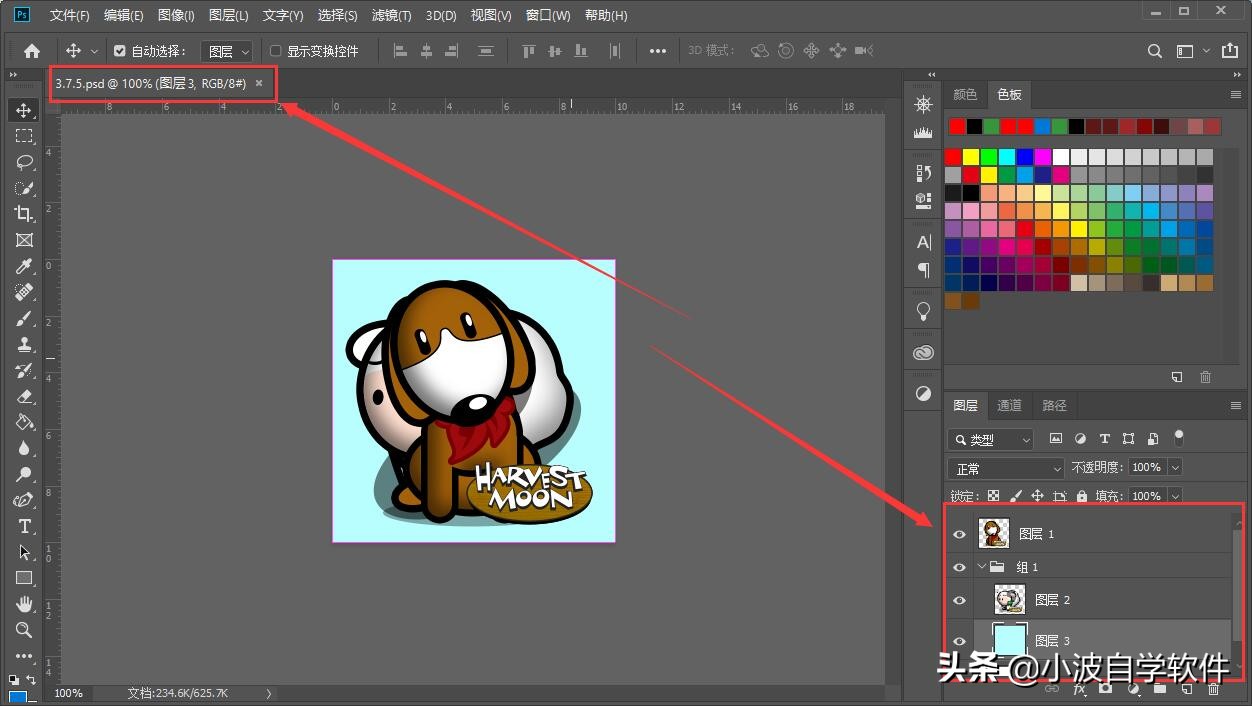This screenshot has height=706, width=1252.
Task: Switch to the 颜色 tab
Action: (x=965, y=94)
